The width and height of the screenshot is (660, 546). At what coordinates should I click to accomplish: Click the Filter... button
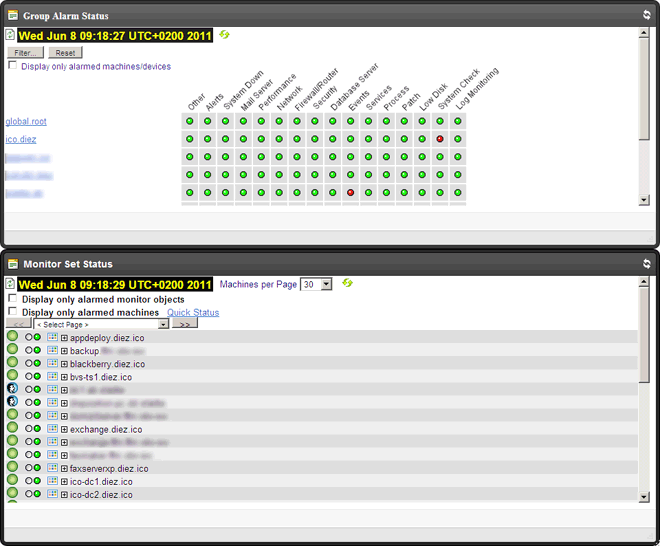pyautogui.click(x=25, y=53)
